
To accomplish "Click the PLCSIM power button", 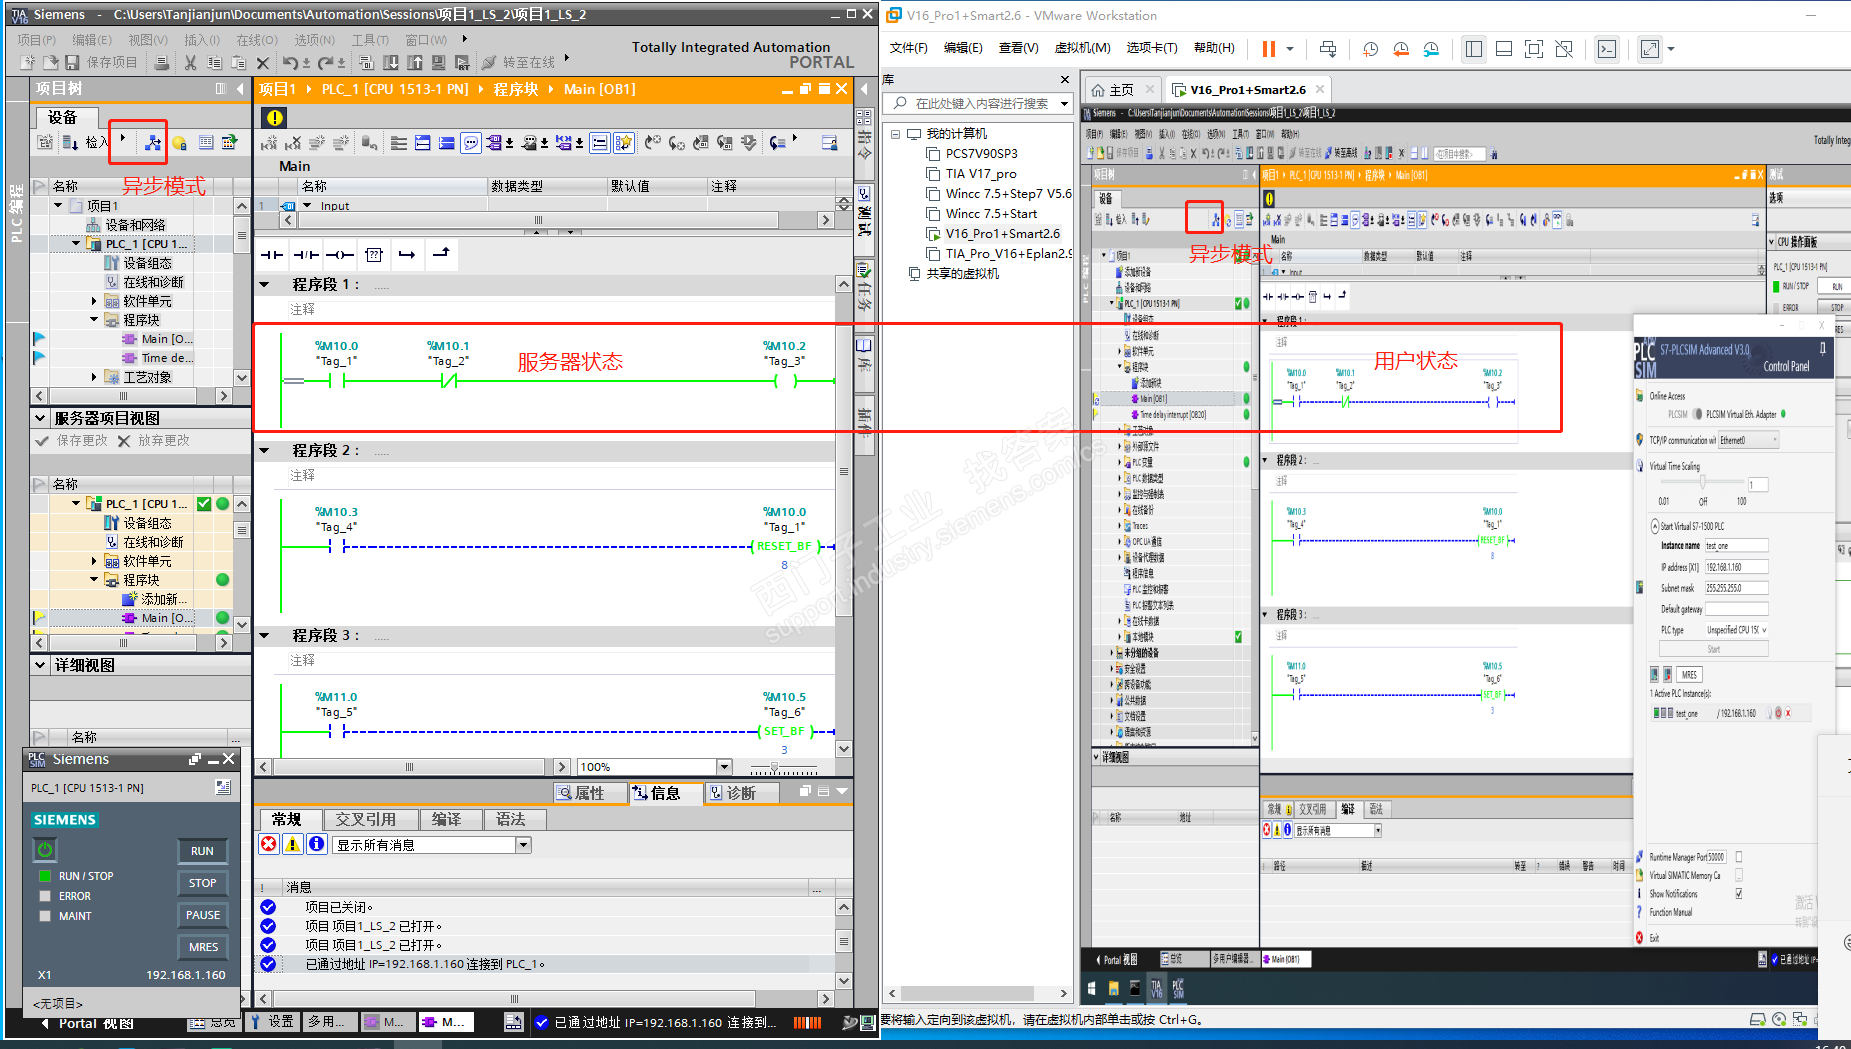I will pos(45,850).
